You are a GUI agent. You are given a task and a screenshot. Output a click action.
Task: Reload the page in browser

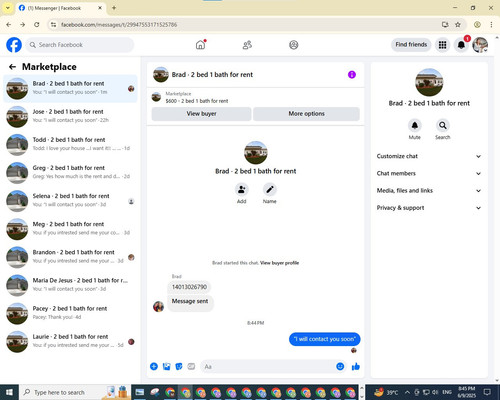(37, 25)
